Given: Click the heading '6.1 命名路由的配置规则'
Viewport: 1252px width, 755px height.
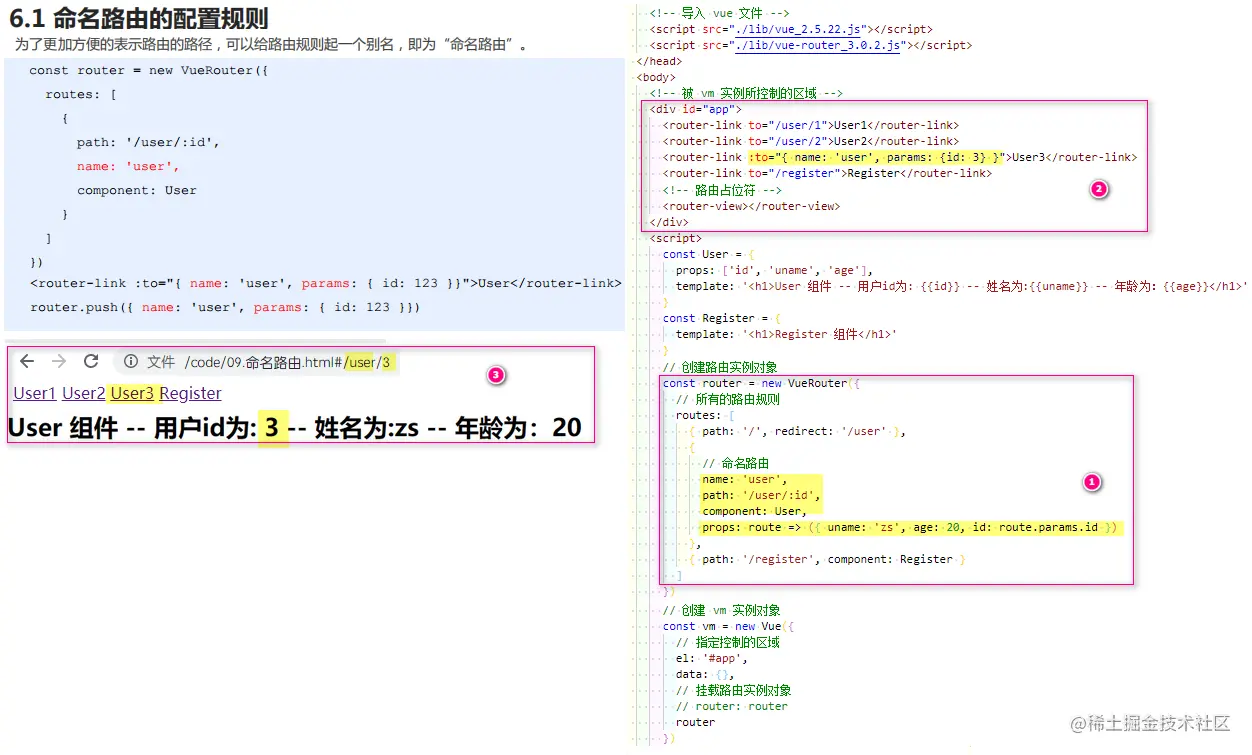Looking at the screenshot, I should (139, 18).
